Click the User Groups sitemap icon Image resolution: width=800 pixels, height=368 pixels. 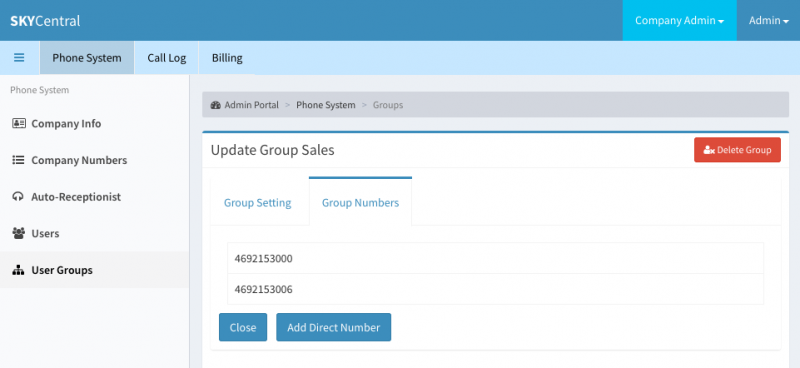click(18, 270)
